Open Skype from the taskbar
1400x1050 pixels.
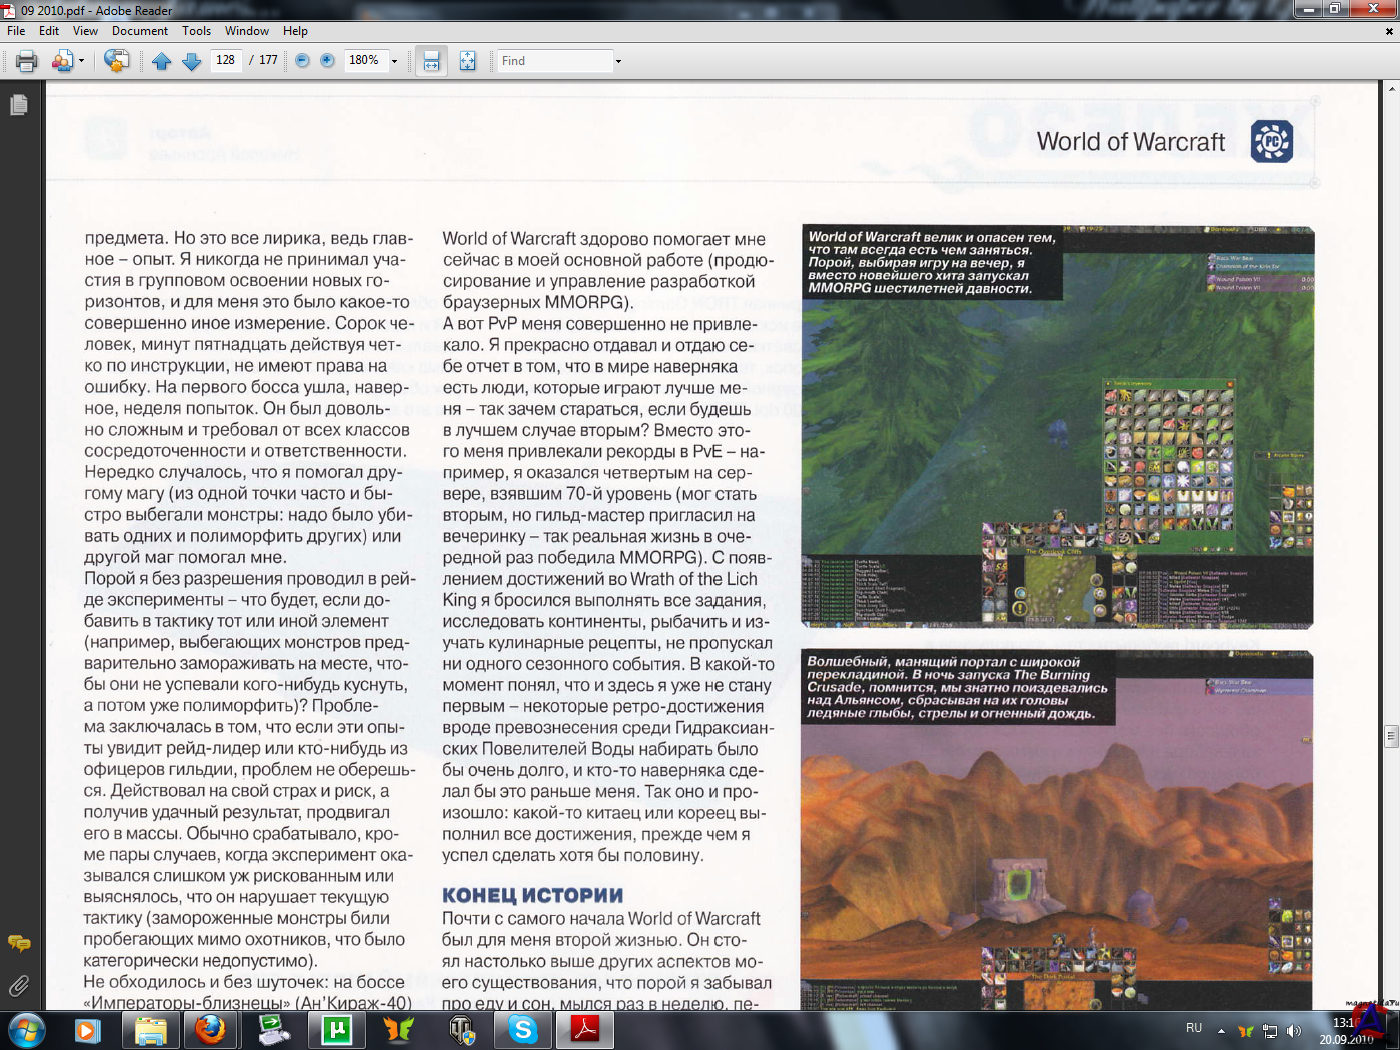pyautogui.click(x=523, y=1029)
